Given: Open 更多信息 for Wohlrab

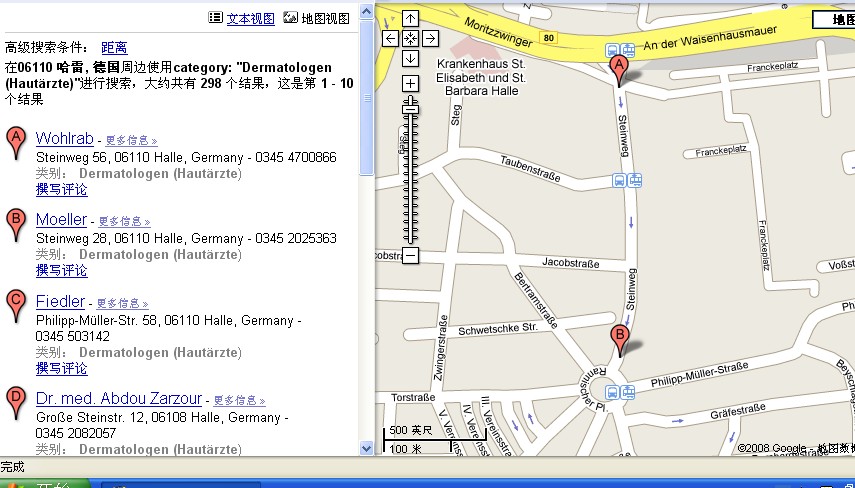Looking at the screenshot, I should (x=131, y=141).
